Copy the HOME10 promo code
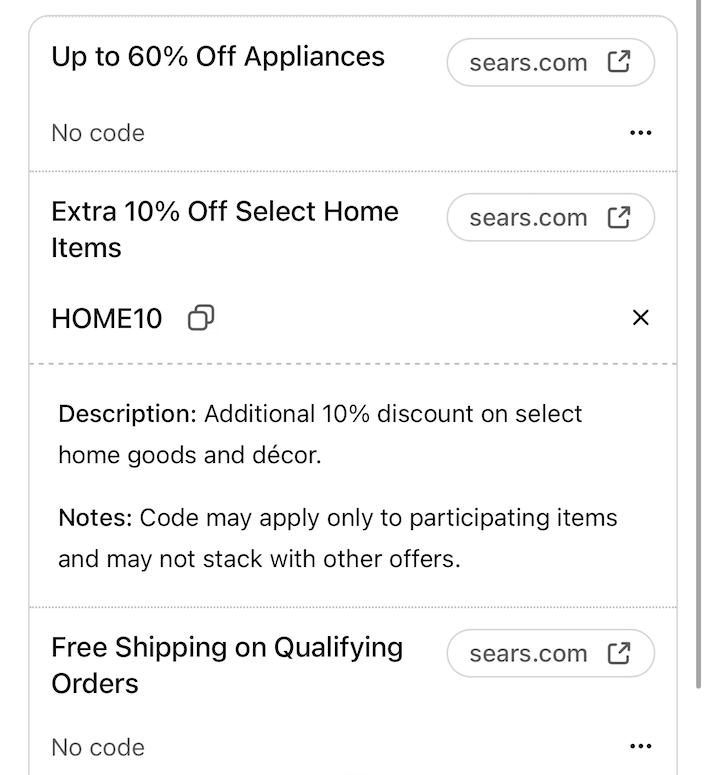This screenshot has height=775, width=706. [x=201, y=318]
